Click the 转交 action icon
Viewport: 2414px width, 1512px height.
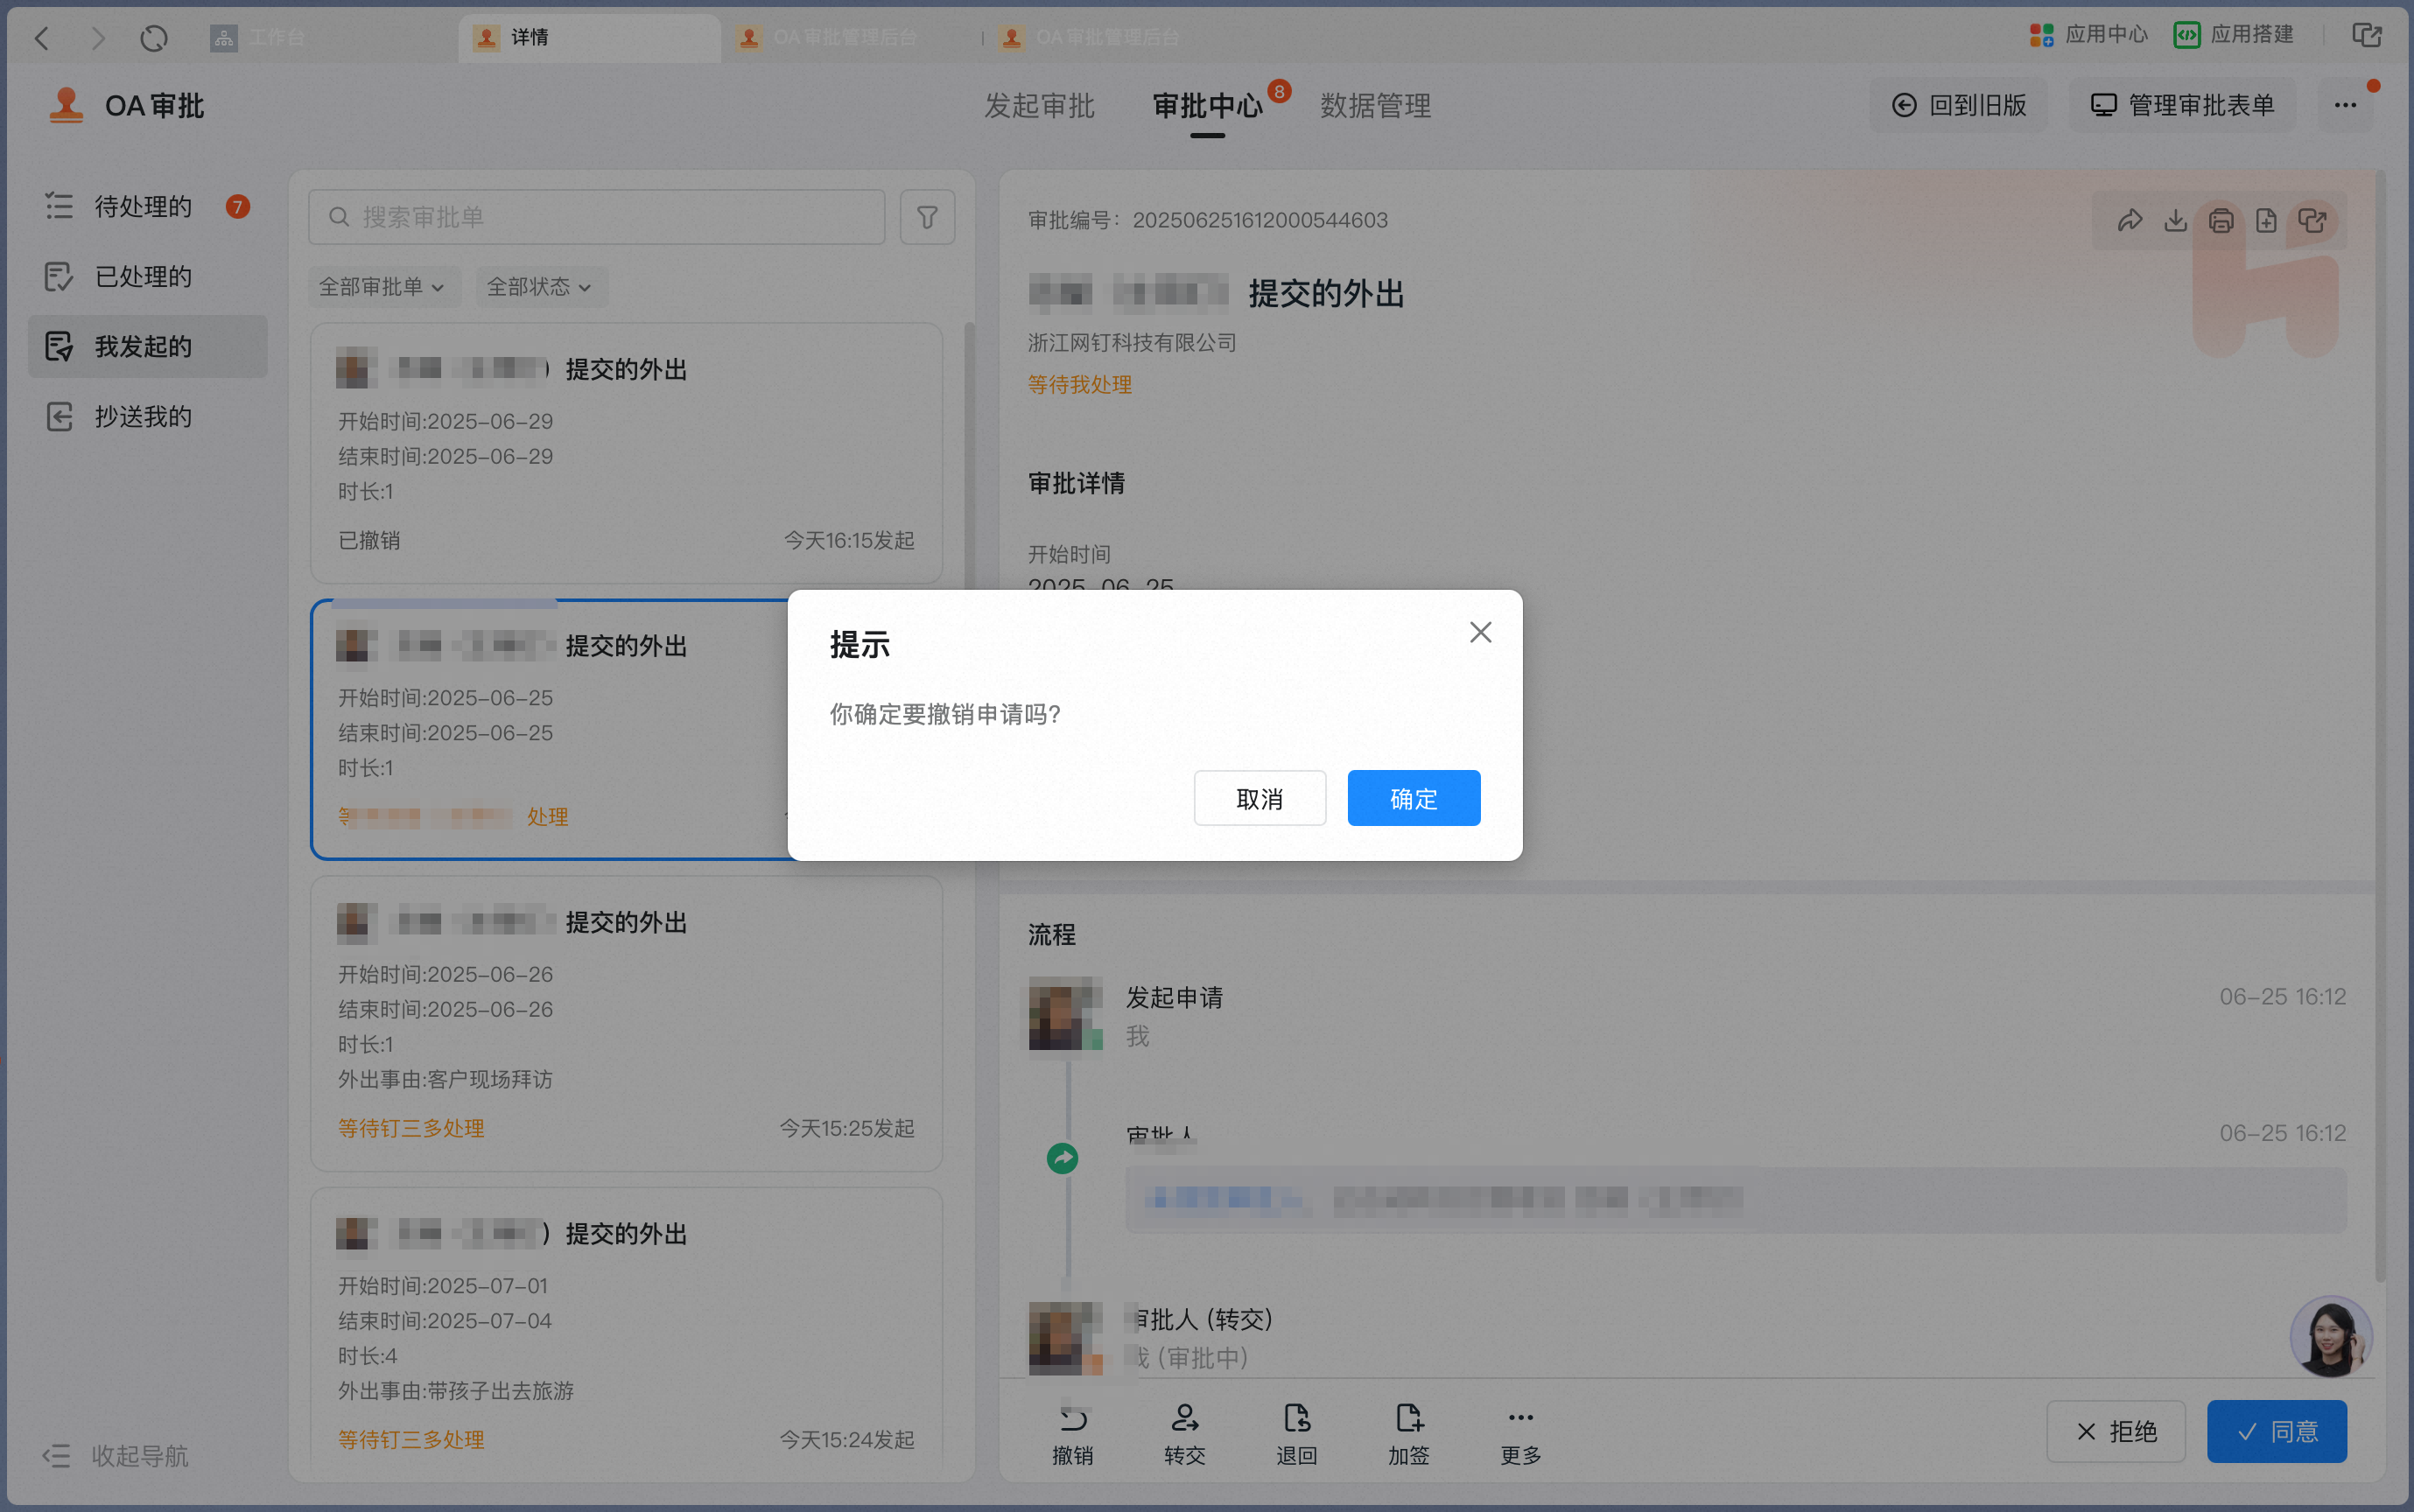(x=1185, y=1434)
